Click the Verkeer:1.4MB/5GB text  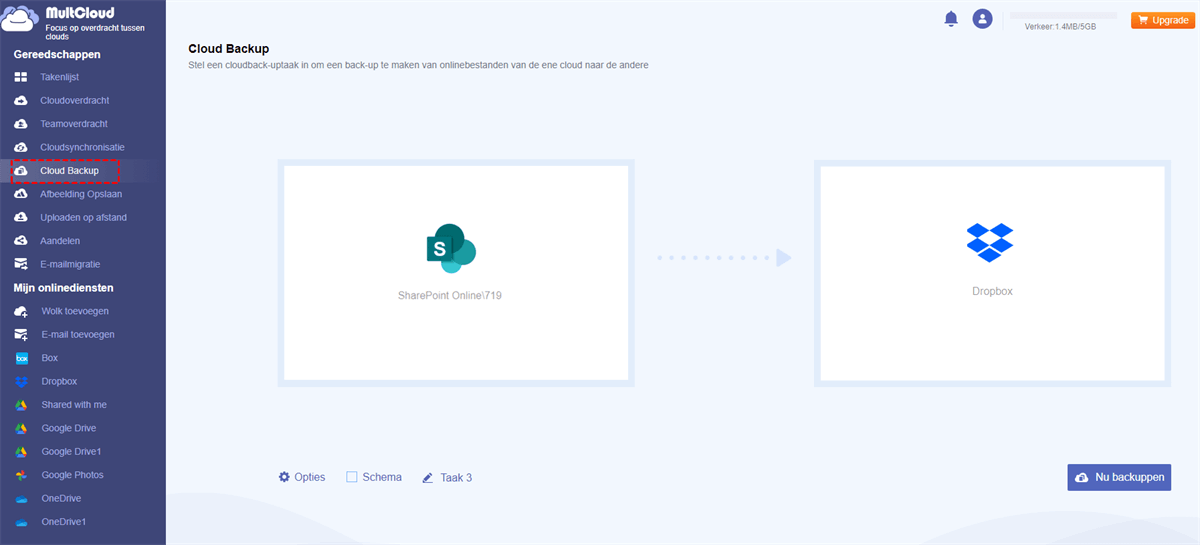[1060, 27]
